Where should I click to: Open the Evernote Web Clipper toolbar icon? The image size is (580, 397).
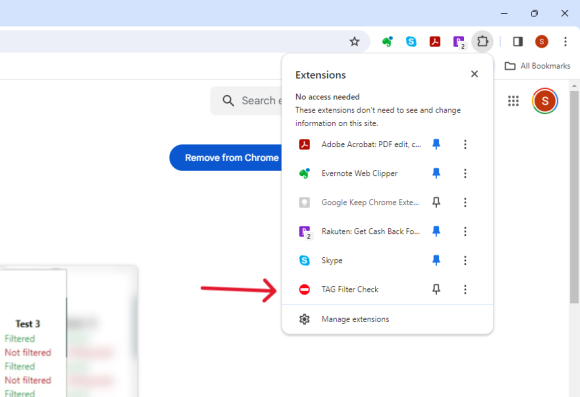(x=387, y=41)
